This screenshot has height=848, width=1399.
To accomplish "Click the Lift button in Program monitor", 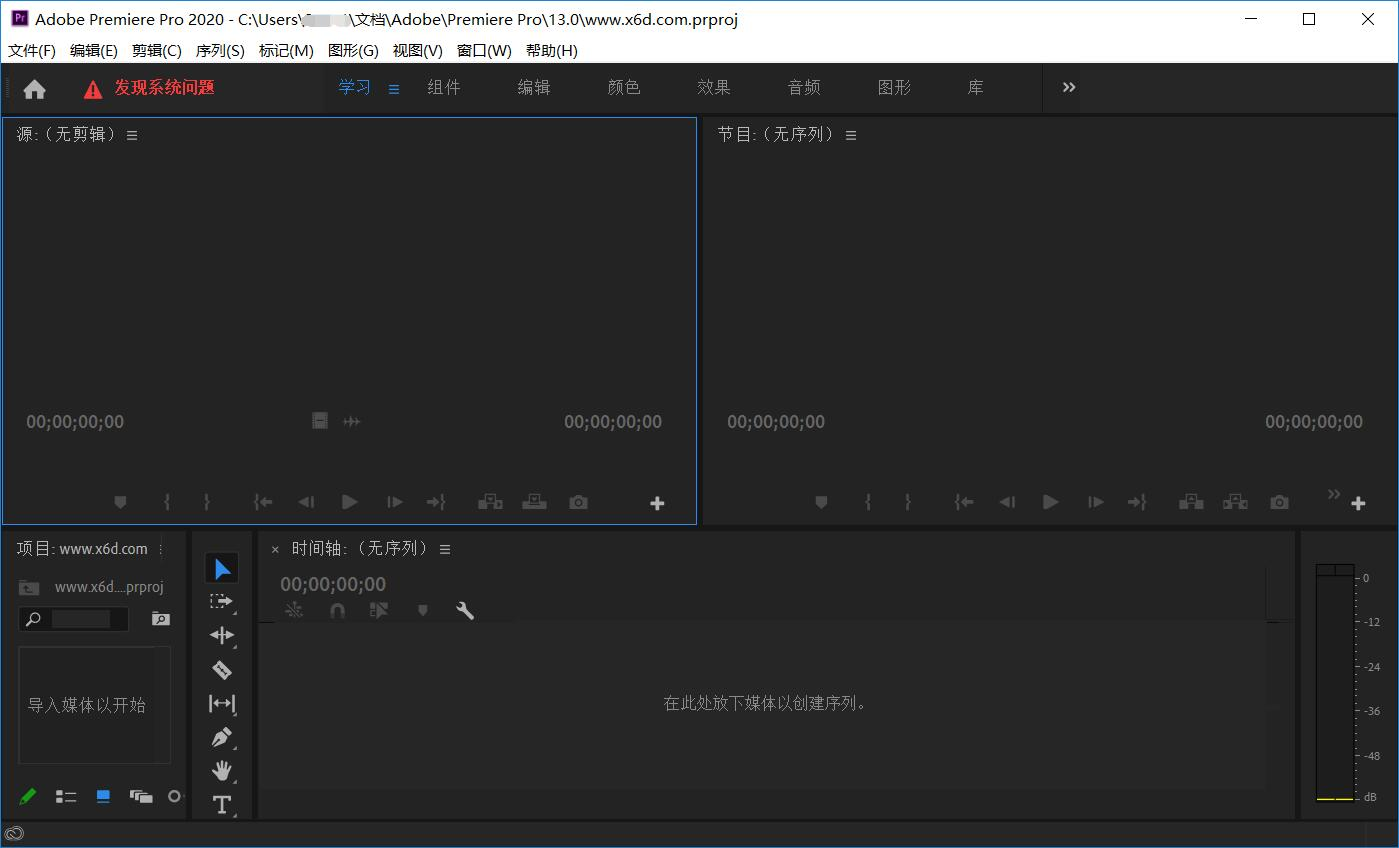I will (1191, 502).
